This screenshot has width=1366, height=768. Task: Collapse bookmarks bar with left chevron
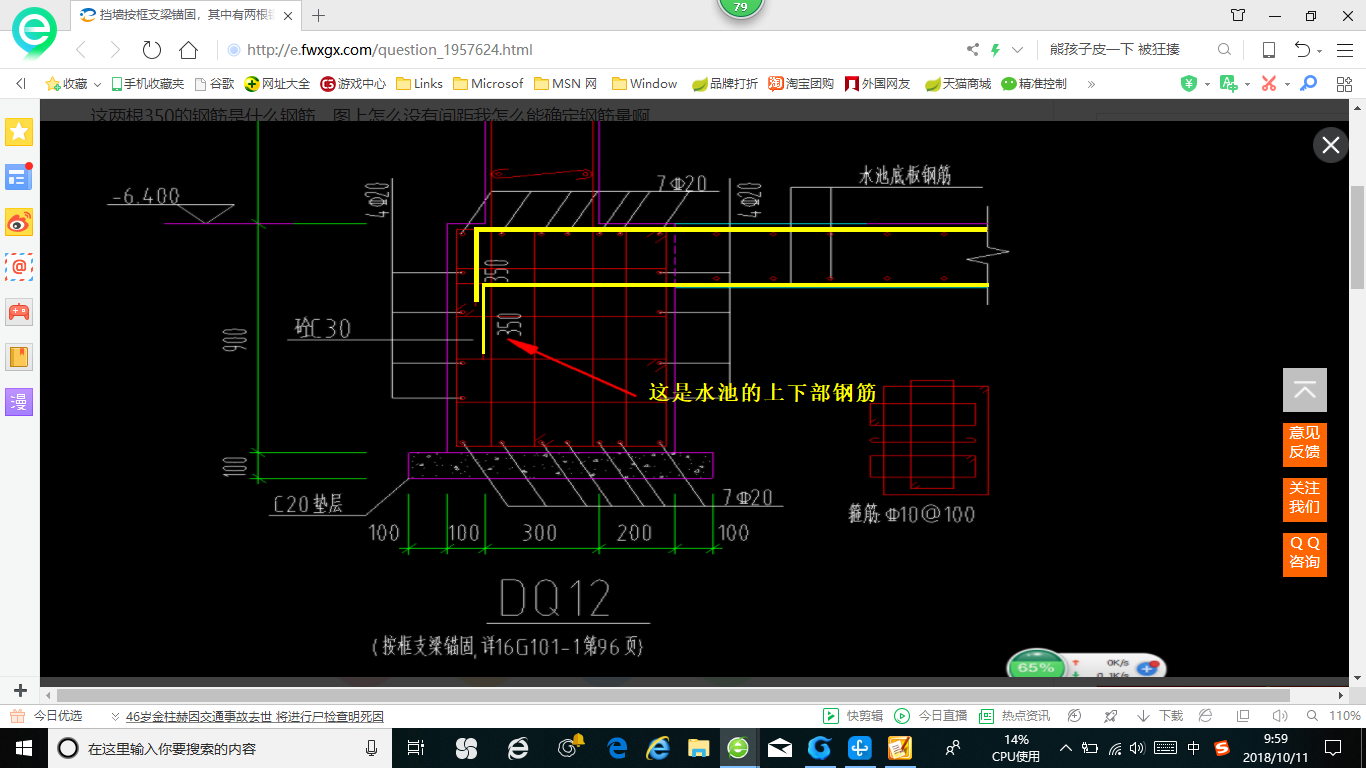(x=21, y=84)
